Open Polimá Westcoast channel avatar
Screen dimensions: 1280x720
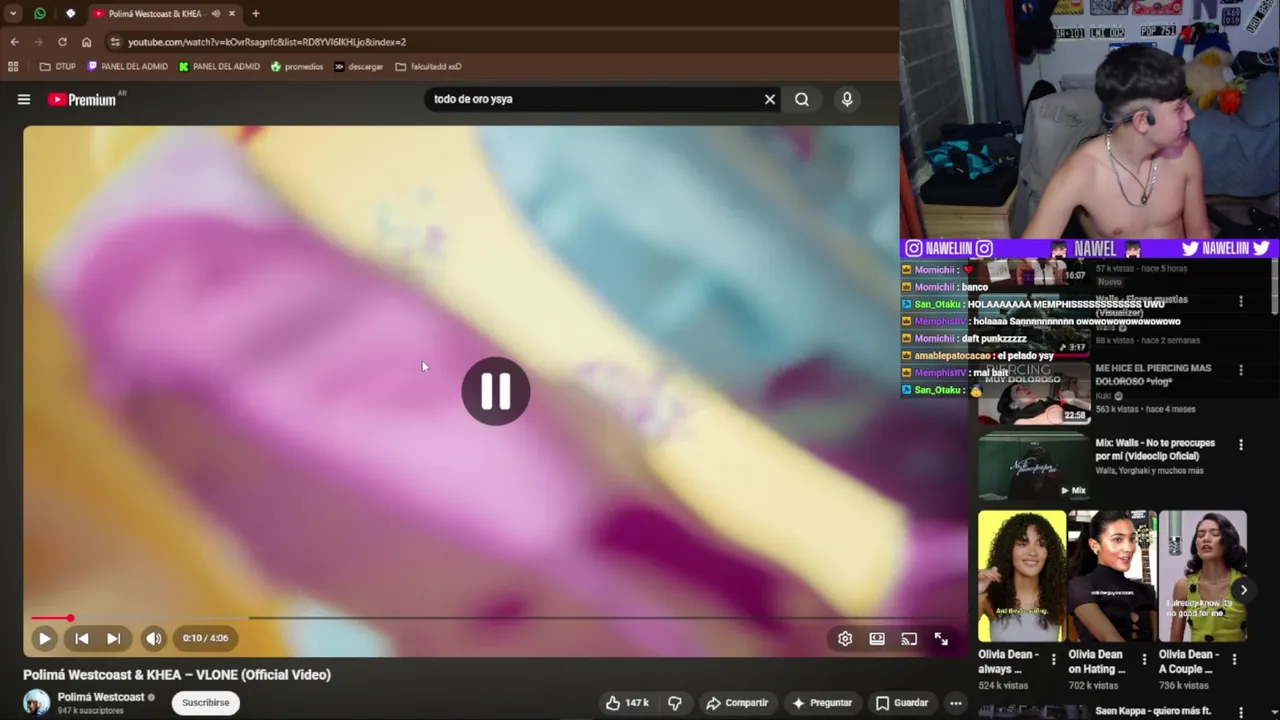pyautogui.click(x=37, y=702)
